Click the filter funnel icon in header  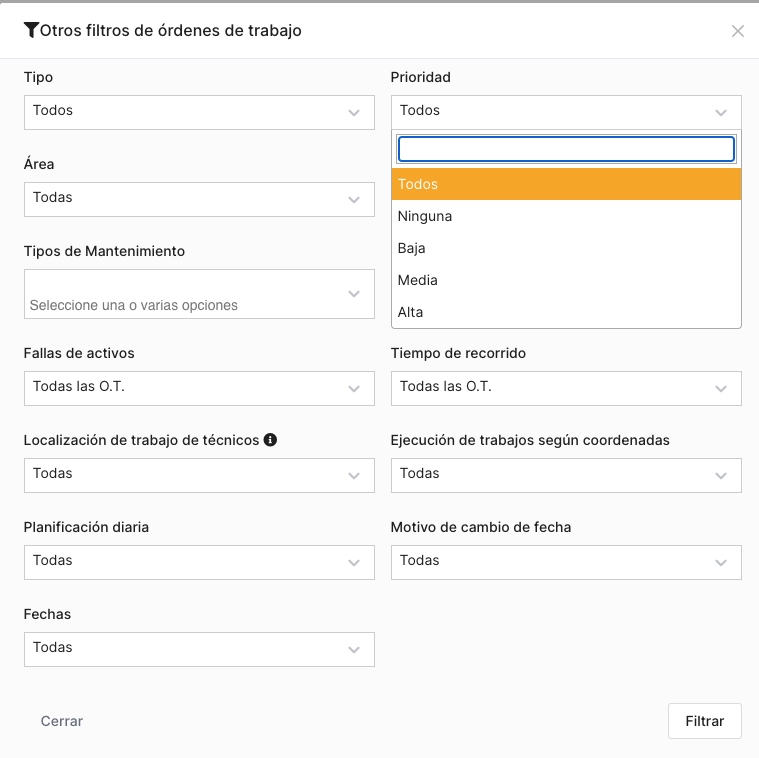31,30
